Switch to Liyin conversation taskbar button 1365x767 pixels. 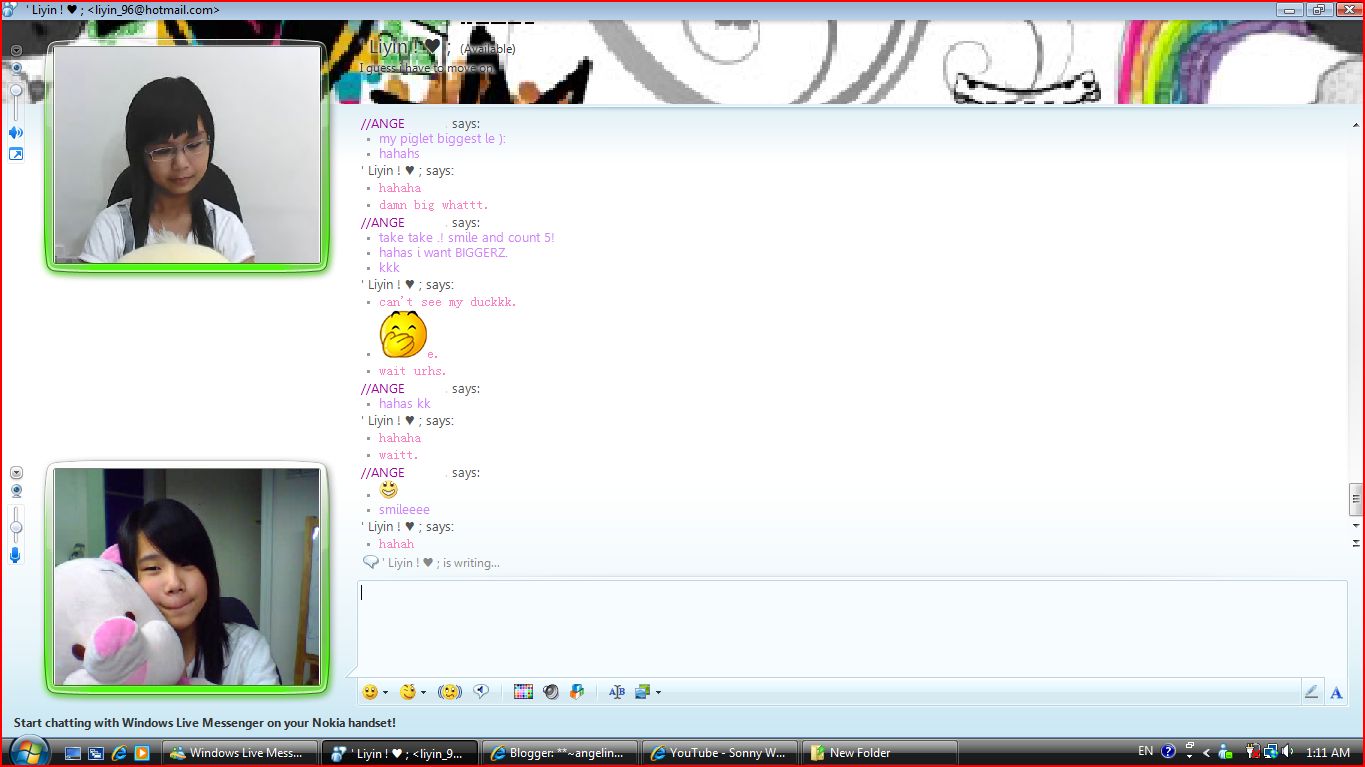pos(400,753)
